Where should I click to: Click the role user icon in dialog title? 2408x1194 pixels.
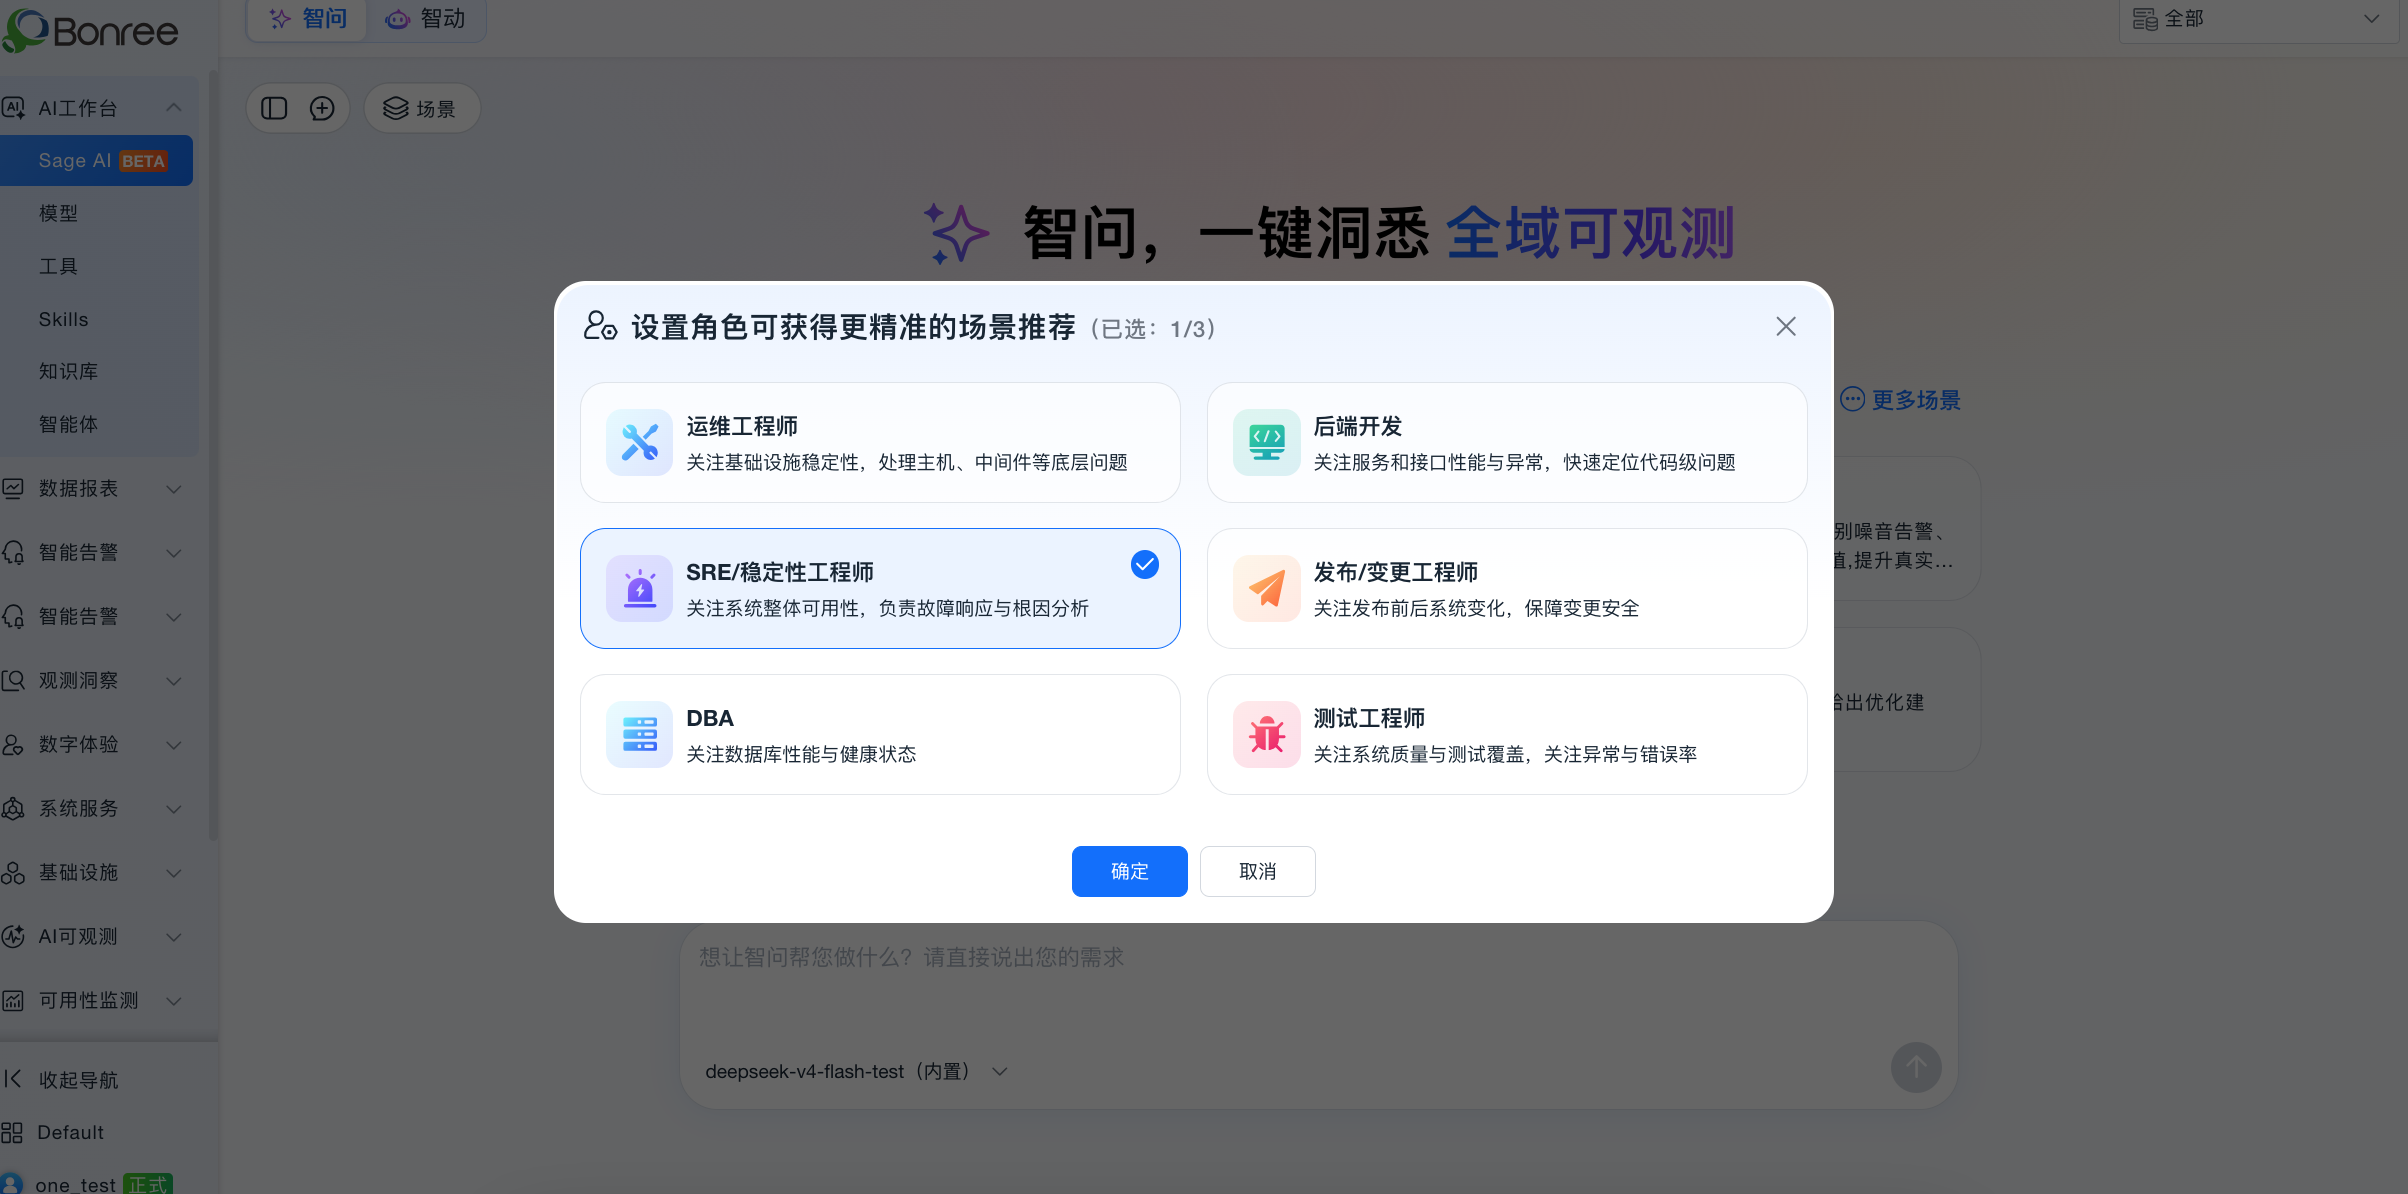pyautogui.click(x=600, y=326)
